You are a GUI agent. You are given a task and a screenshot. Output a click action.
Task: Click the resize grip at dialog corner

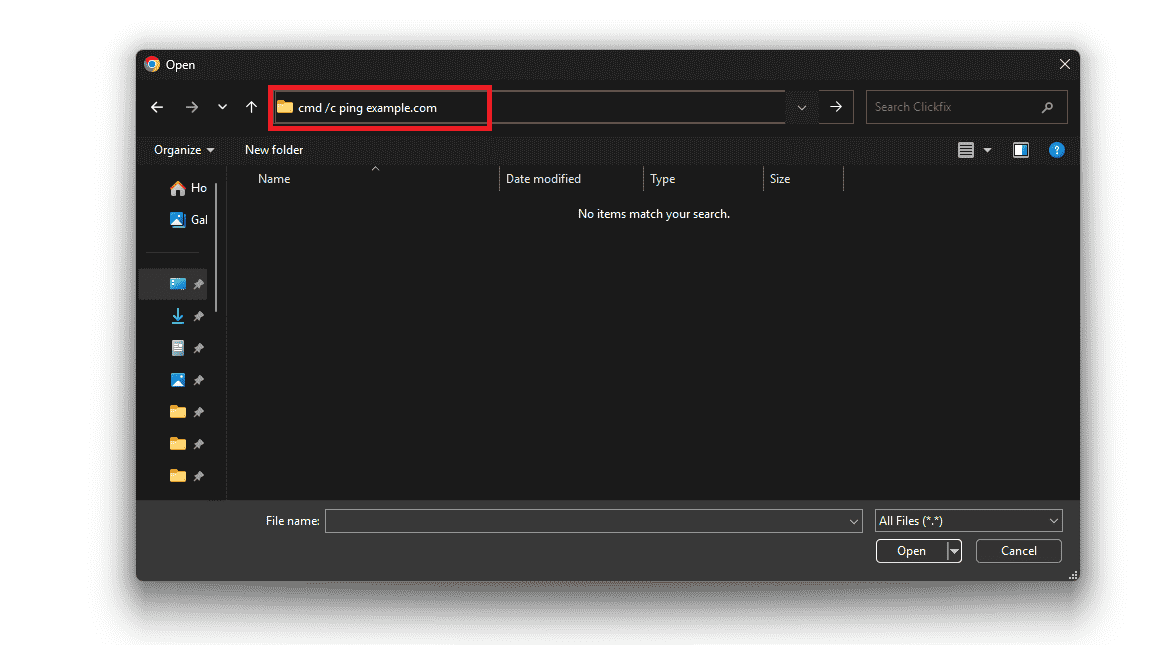pyautogui.click(x=1073, y=575)
